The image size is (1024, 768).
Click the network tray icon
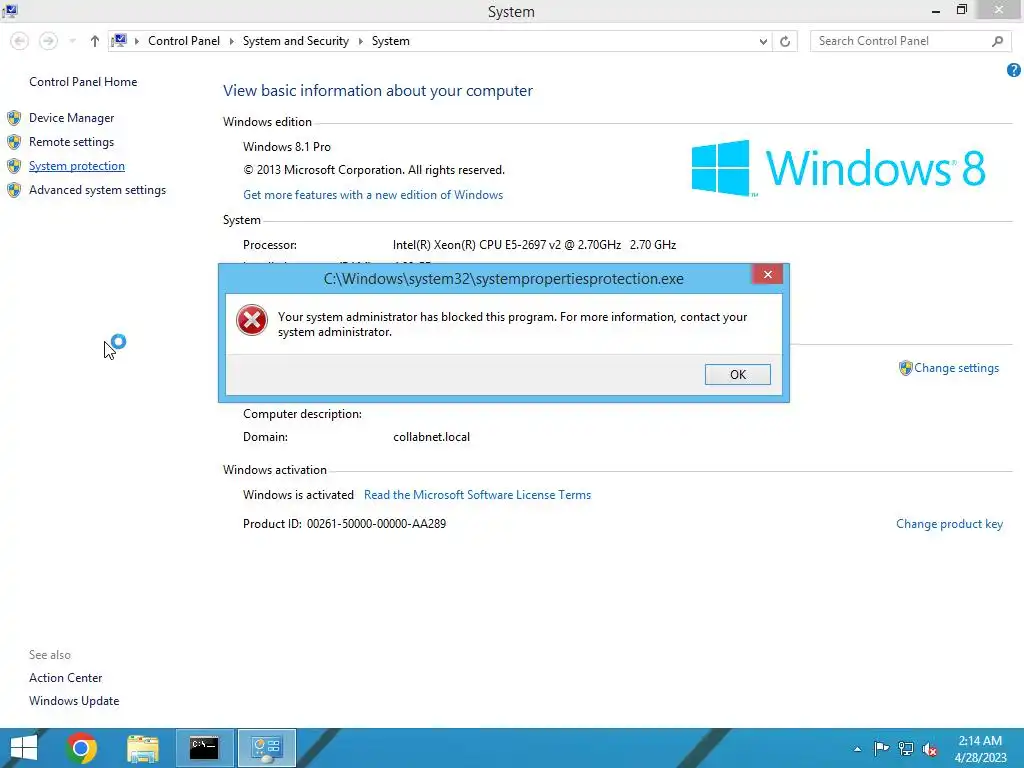[x=906, y=748]
